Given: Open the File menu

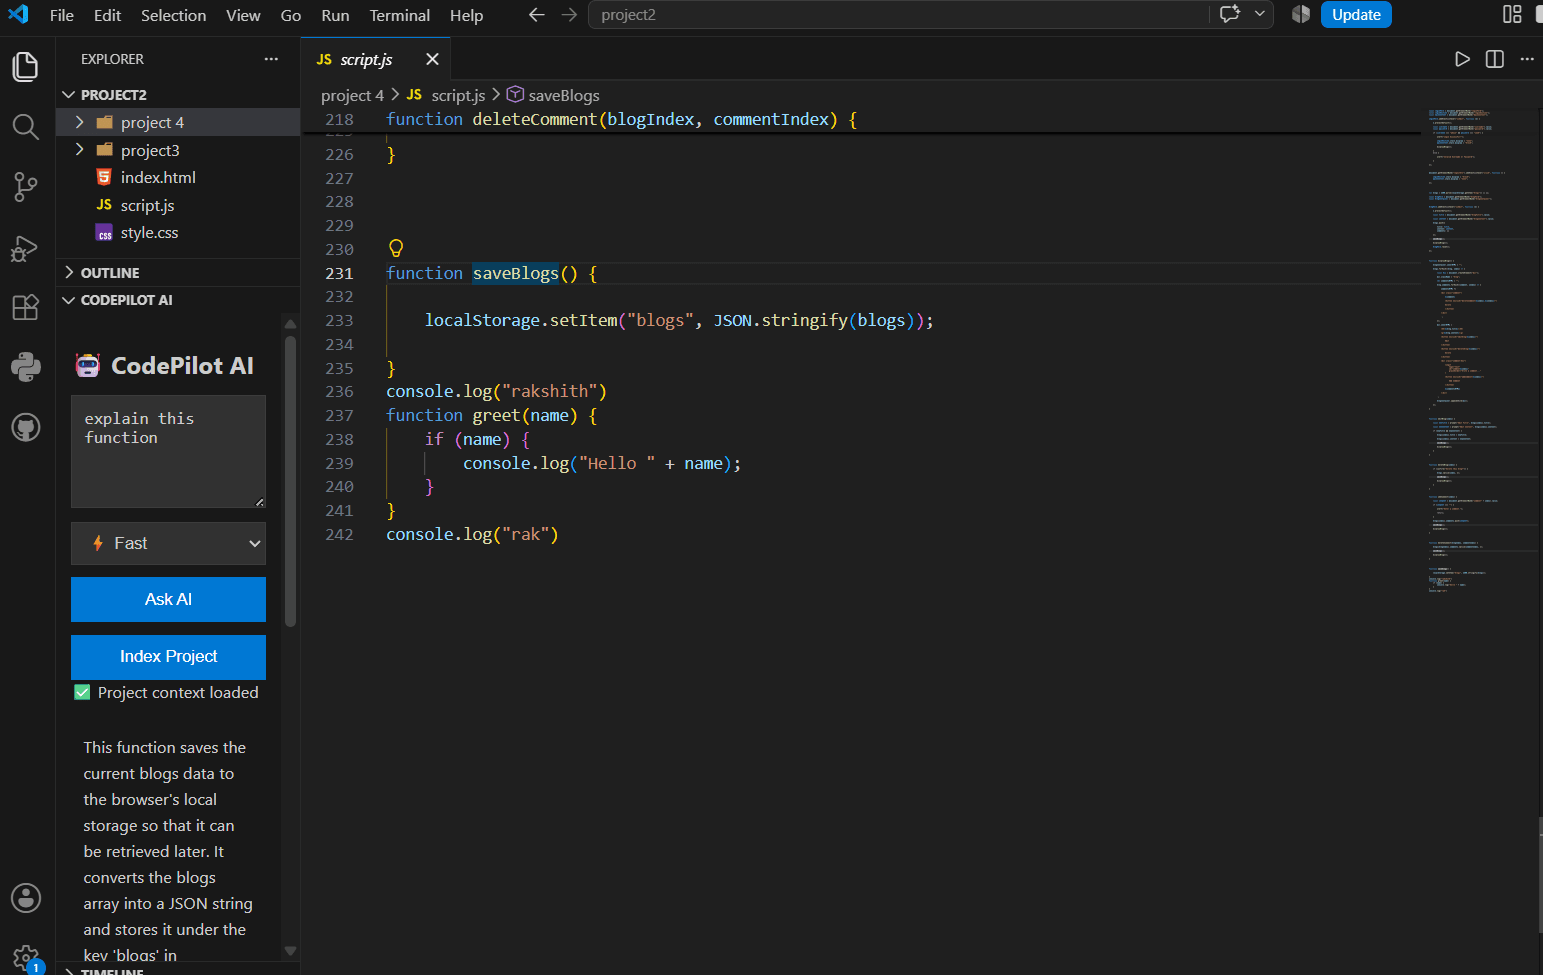Looking at the screenshot, I should (61, 15).
